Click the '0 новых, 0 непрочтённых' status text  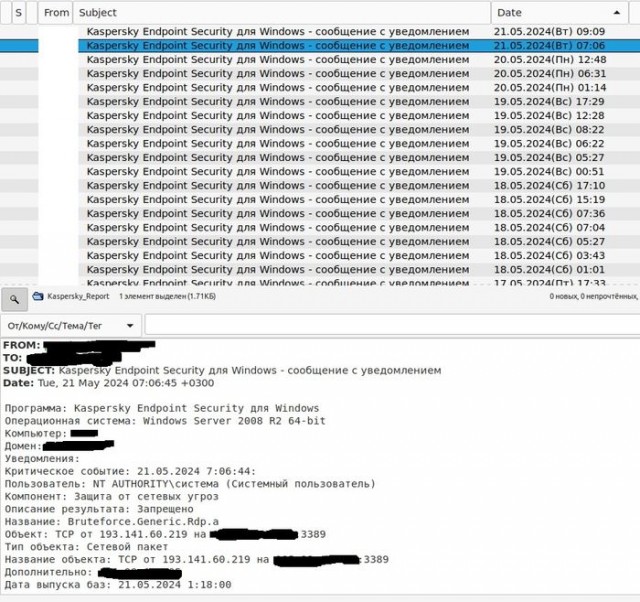point(593,296)
